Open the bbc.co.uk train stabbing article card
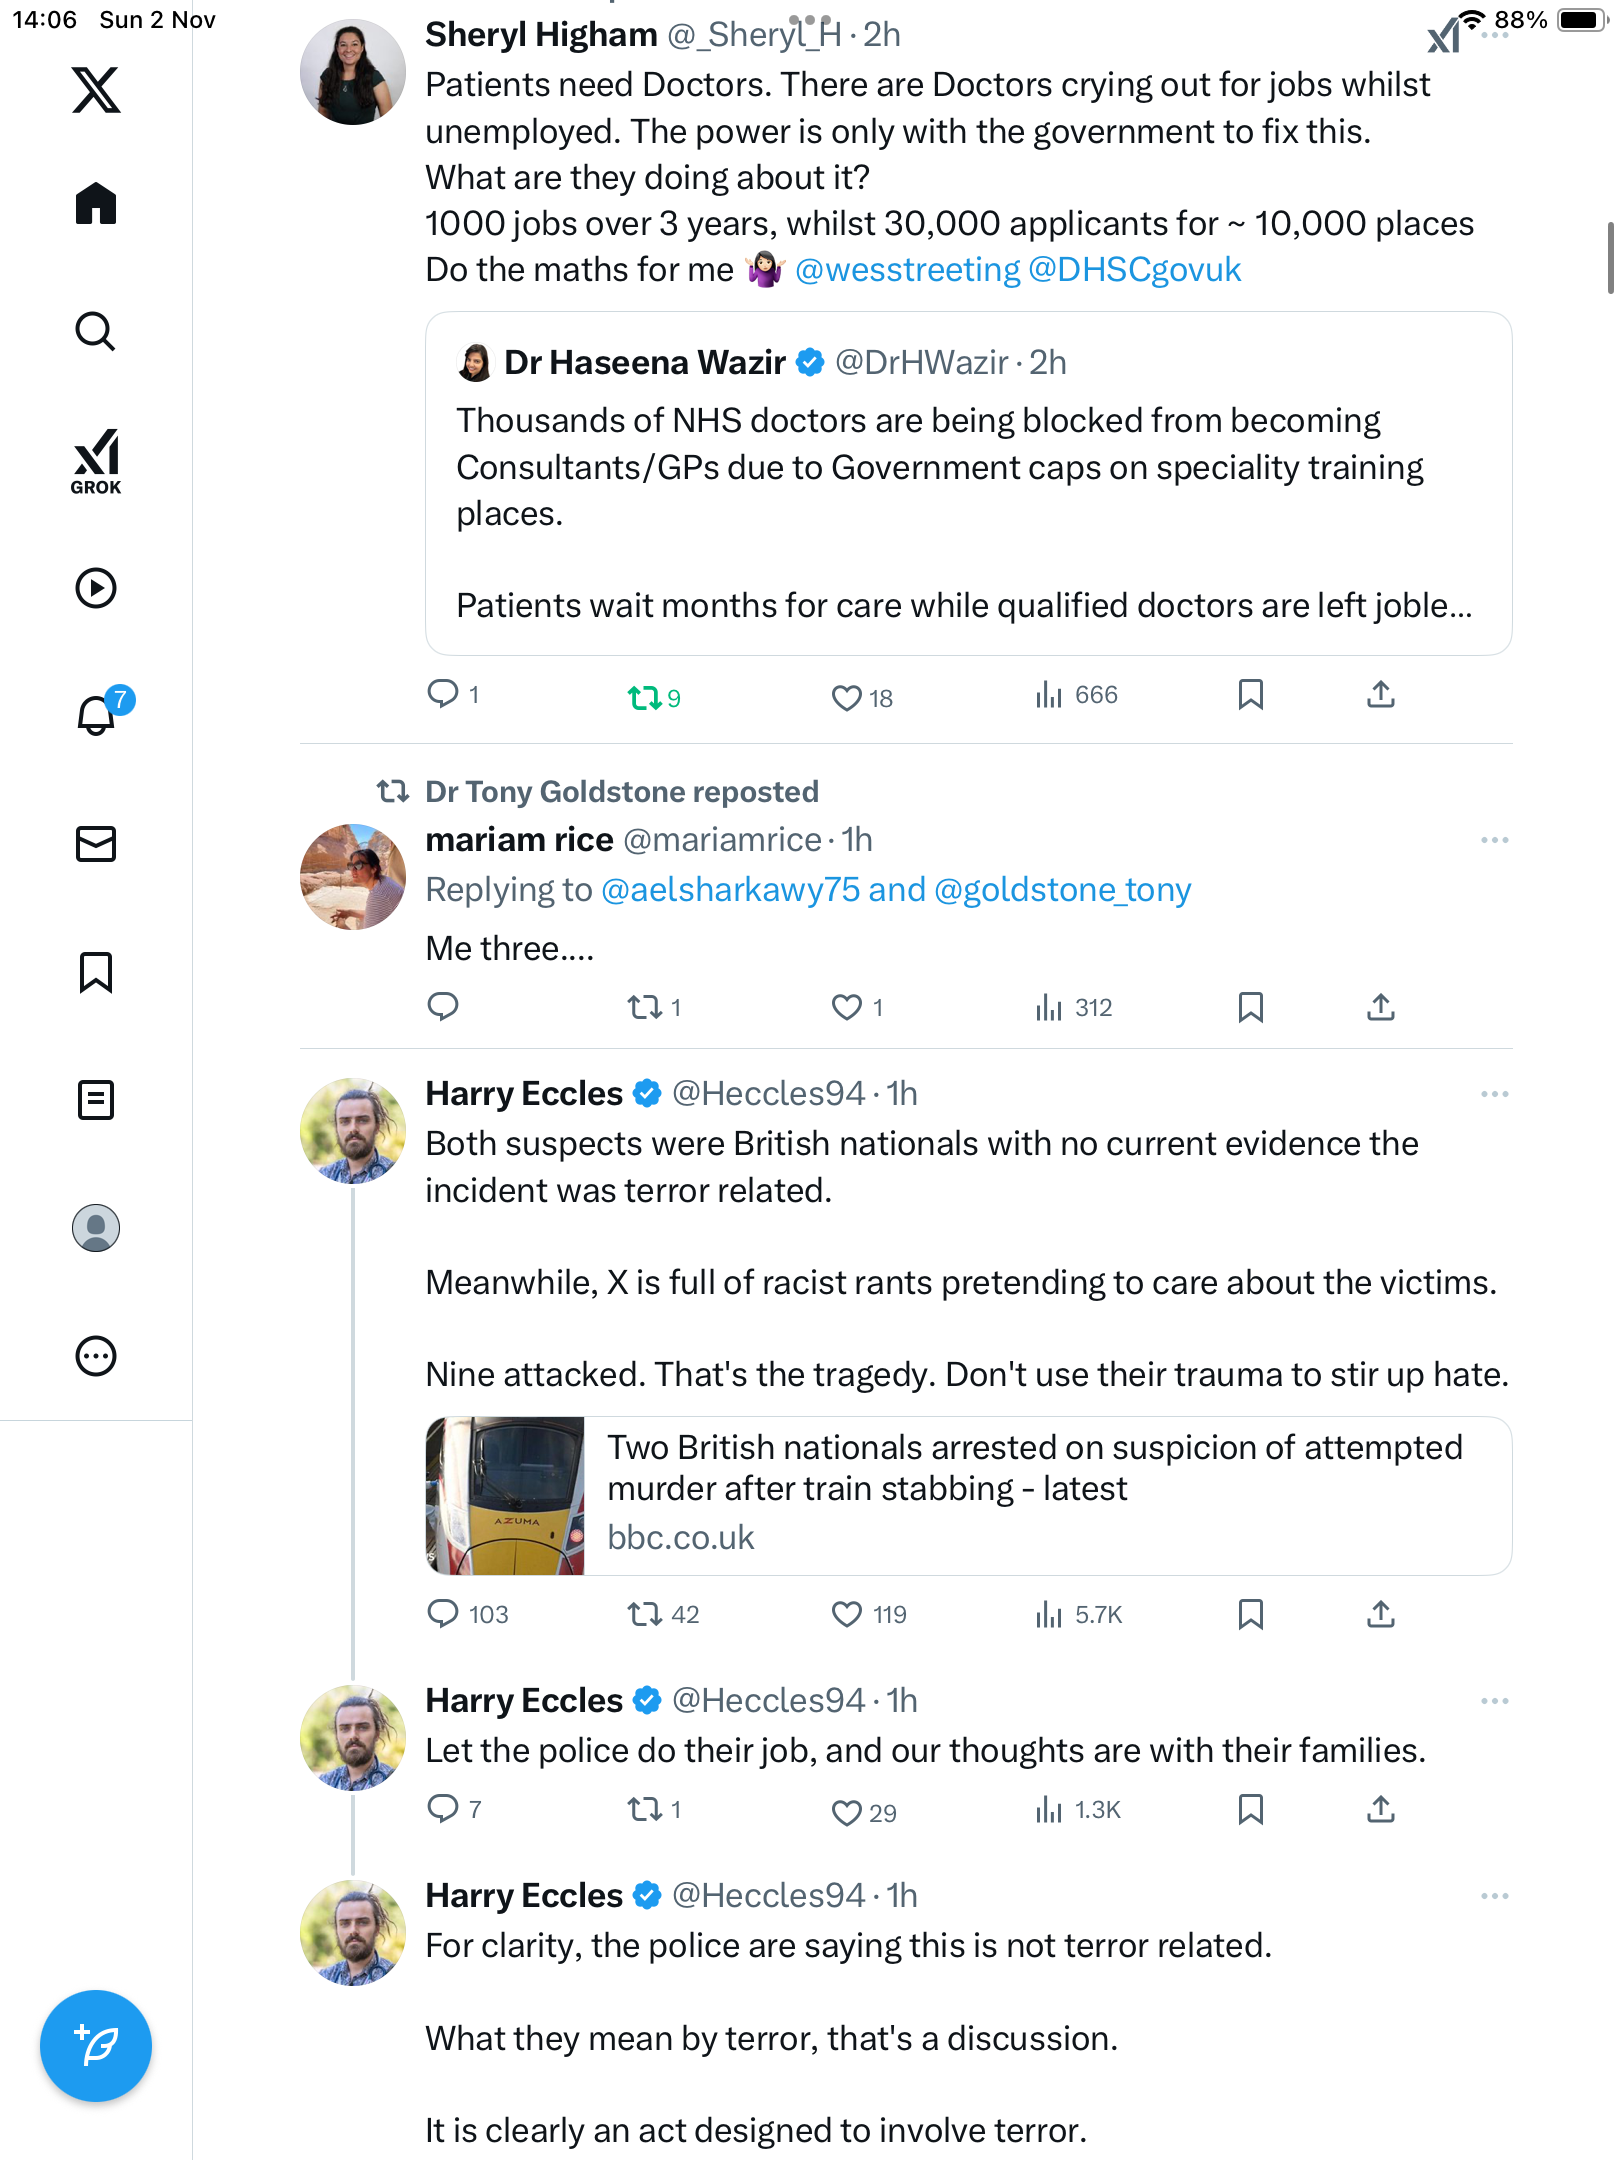Screen dimensions: 1620x2160 pyautogui.click(x=968, y=1496)
